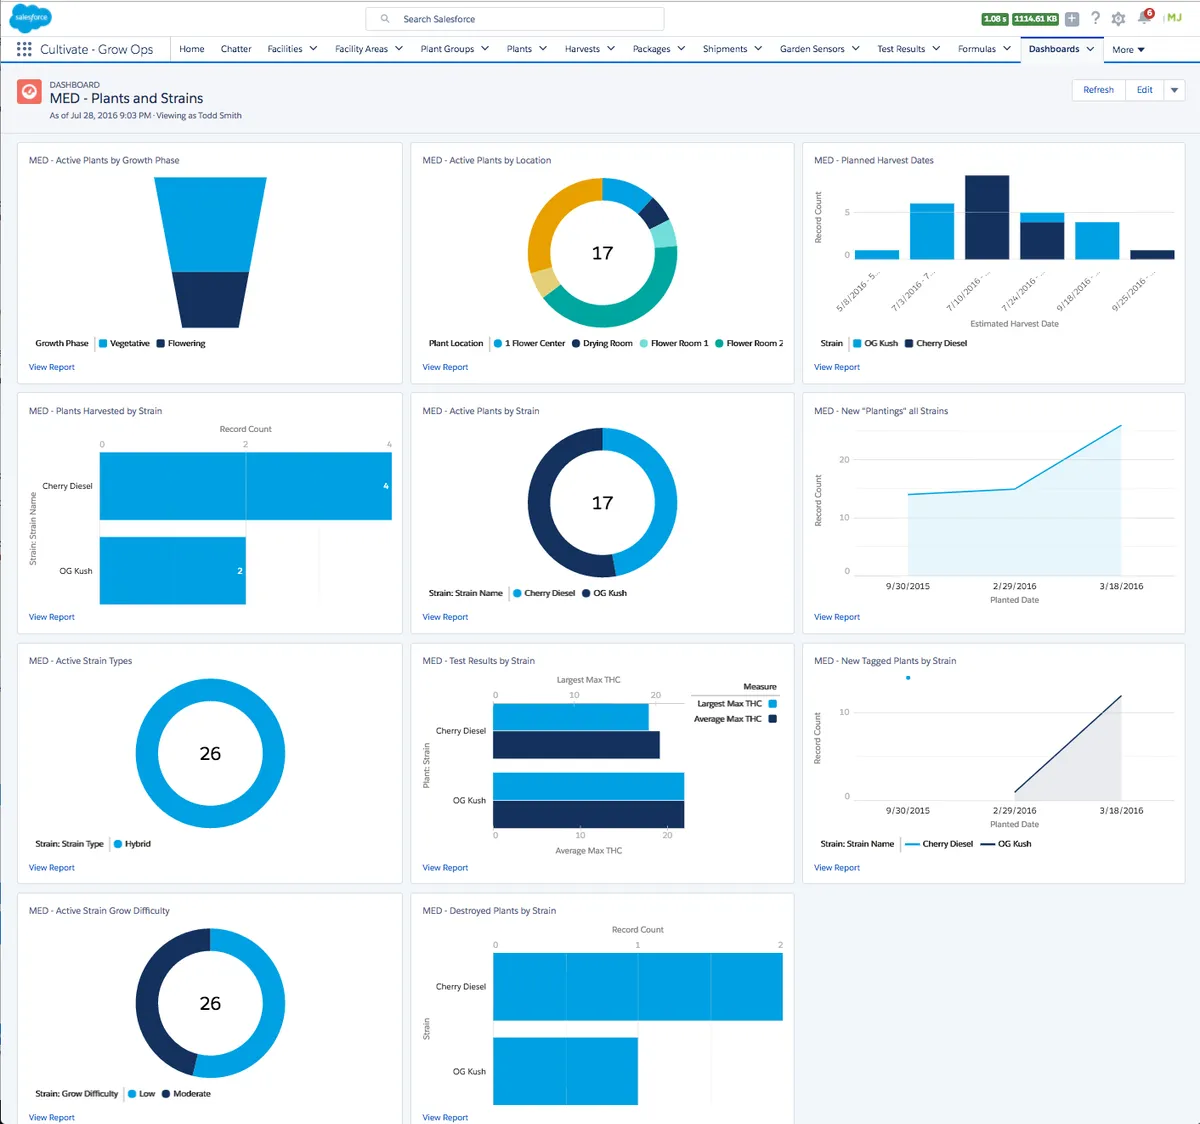Viewport: 1200px width, 1124px height.
Task: Open the Harvests tab label
Action: (582, 49)
